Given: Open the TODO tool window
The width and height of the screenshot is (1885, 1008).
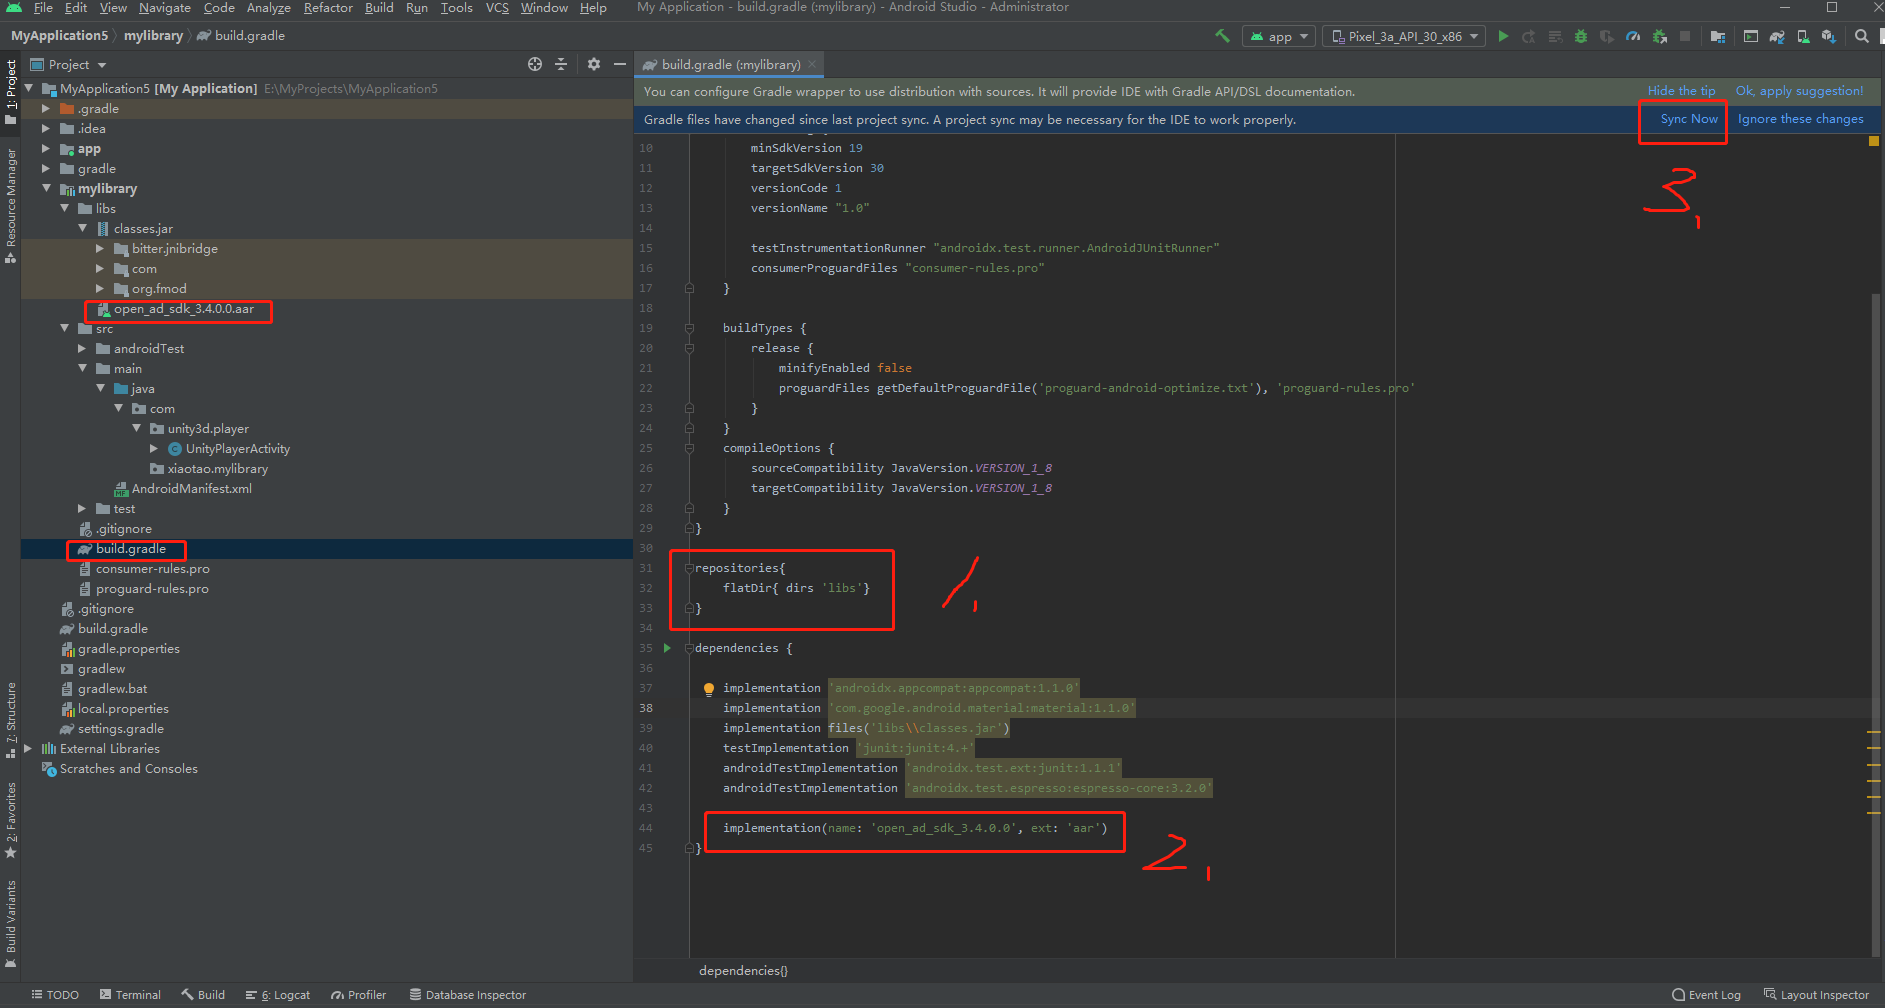Looking at the screenshot, I should pyautogui.click(x=54, y=995).
